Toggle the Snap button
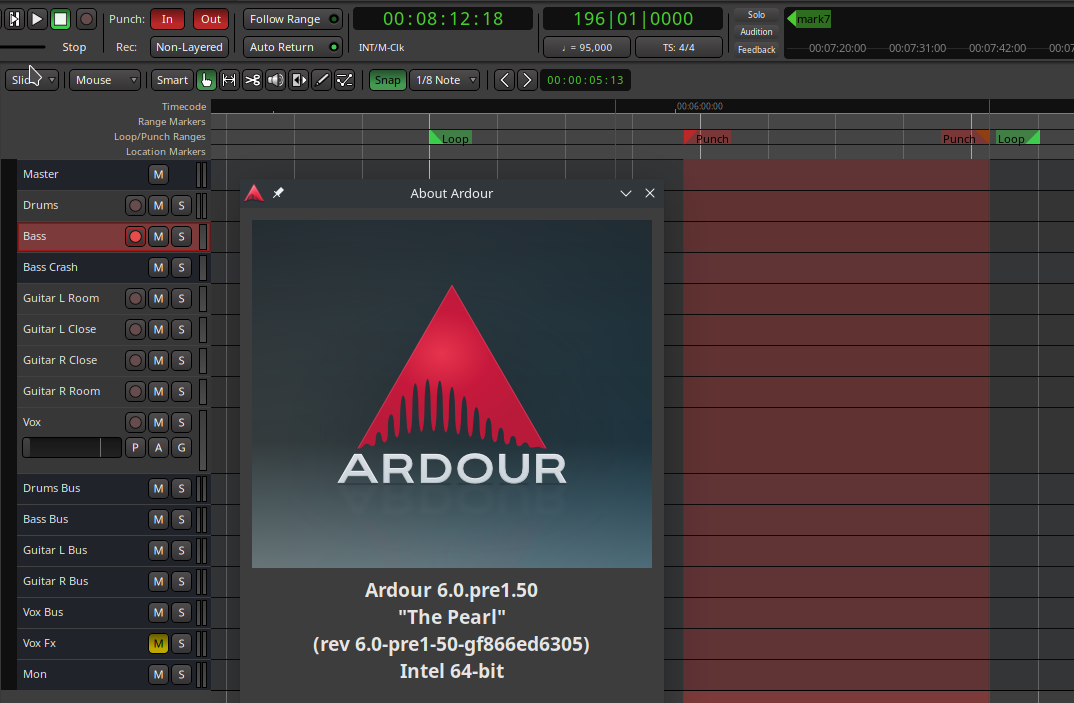This screenshot has height=703, width=1074. point(387,80)
